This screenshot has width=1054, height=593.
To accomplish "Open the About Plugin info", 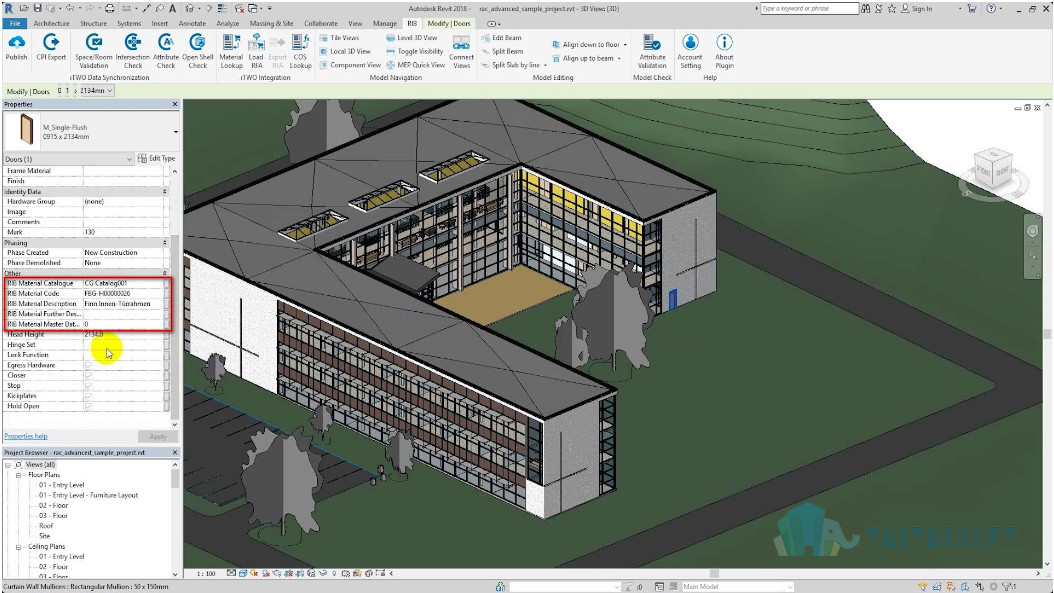I will click(724, 51).
